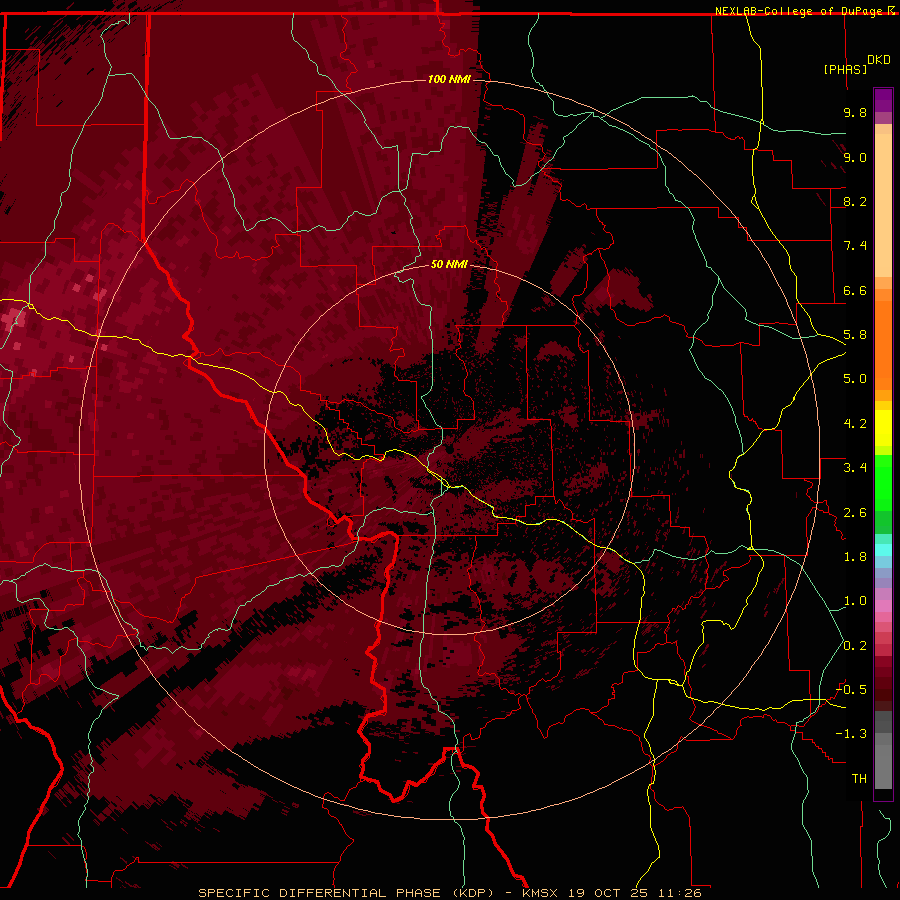Click the 1.8 scale value
Image resolution: width=900 pixels, height=900 pixels.
(855, 557)
